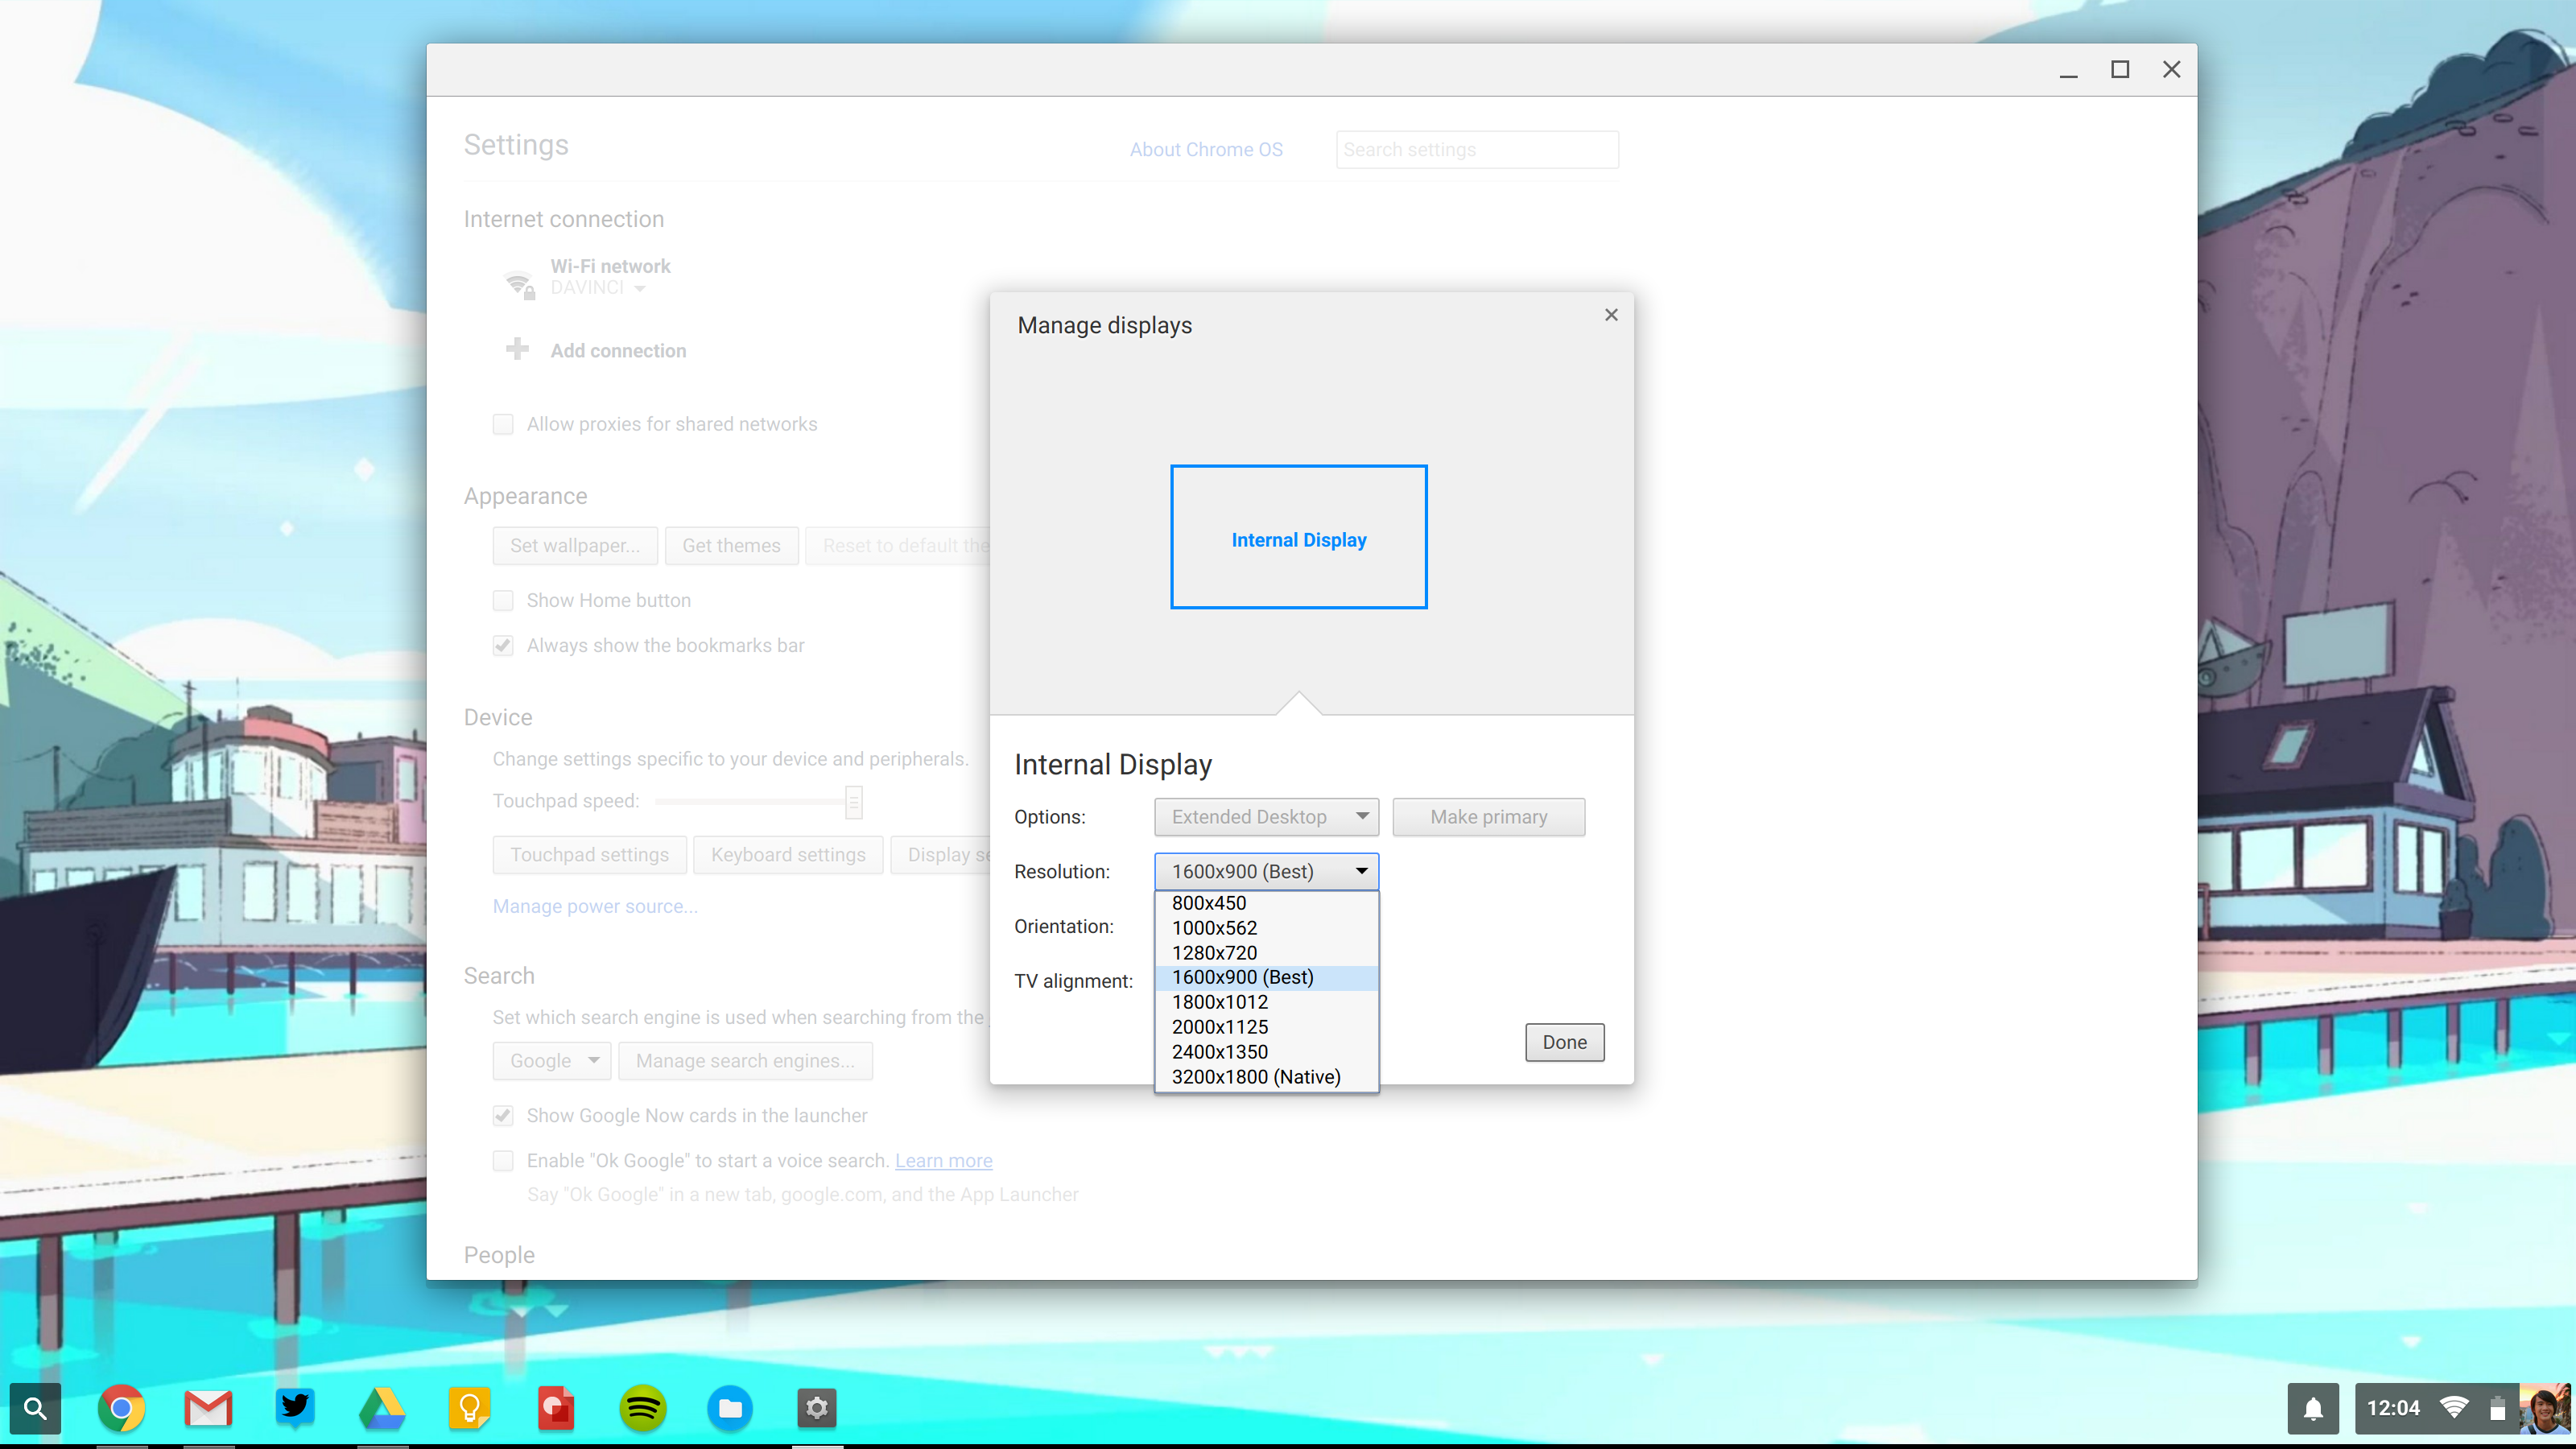
Task: Select 3200x1800 (Native) resolution option
Action: [1256, 1077]
